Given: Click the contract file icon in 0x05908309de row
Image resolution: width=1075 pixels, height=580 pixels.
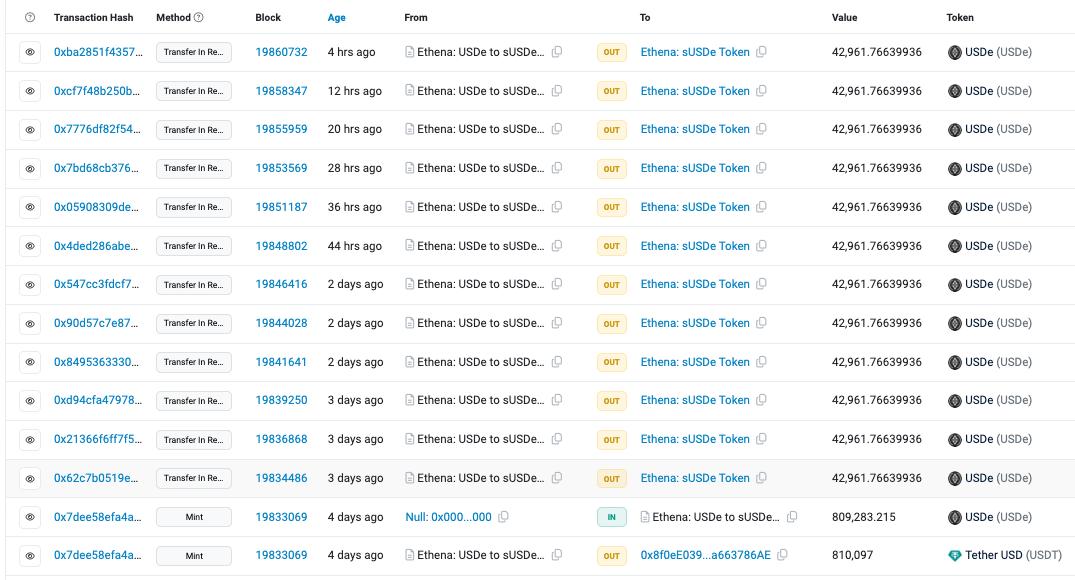Looking at the screenshot, I should click(410, 207).
